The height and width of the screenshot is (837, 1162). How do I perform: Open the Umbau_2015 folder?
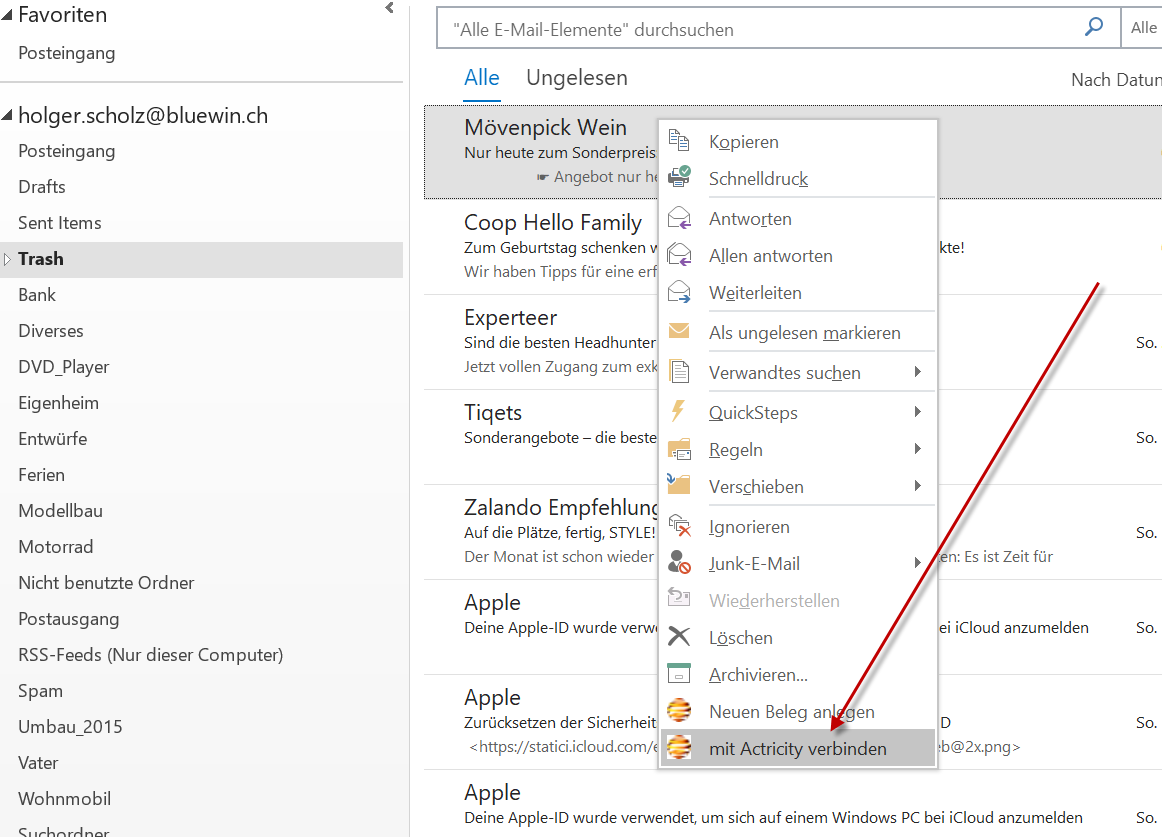[x=70, y=727]
